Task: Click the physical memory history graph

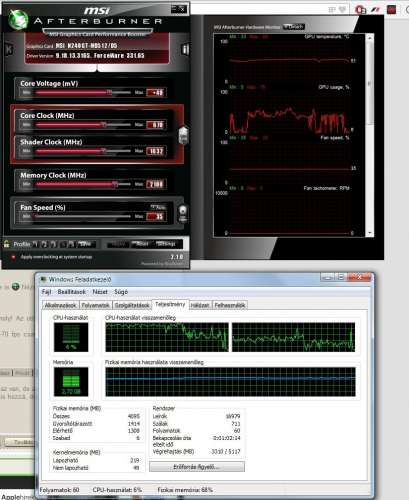Action: coord(230,382)
